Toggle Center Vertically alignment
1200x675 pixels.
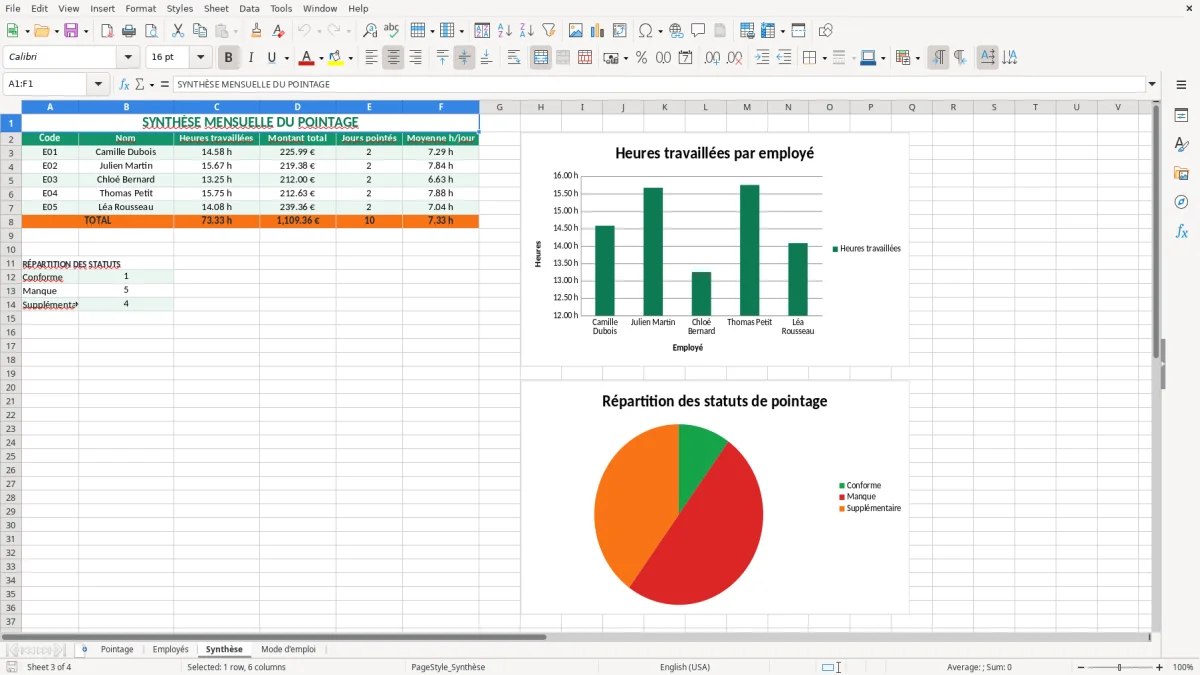pos(464,58)
